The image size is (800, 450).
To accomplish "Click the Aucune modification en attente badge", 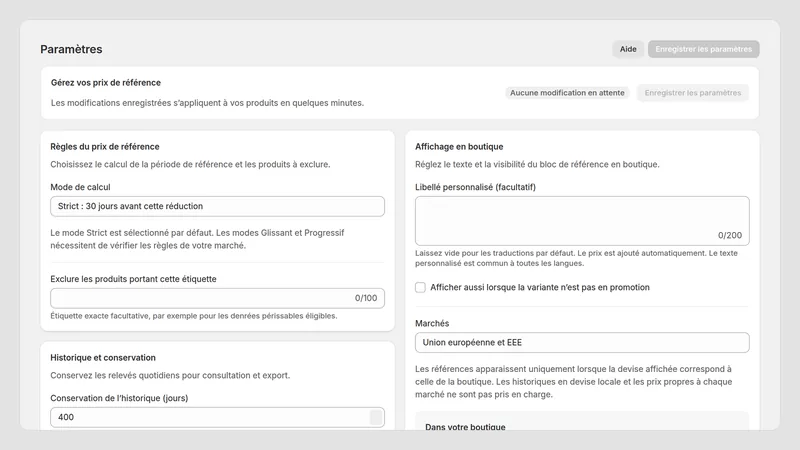I will 567,93.
